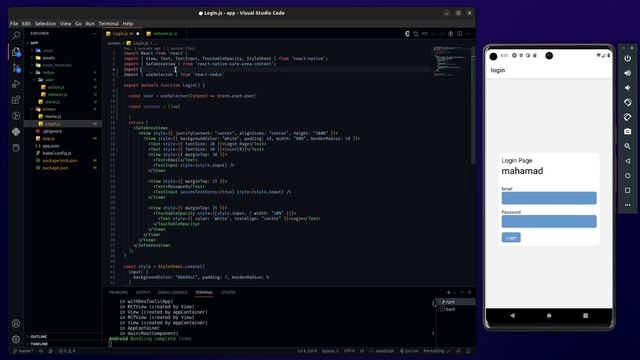Switch to the OUTPUT panel tab

point(143,292)
